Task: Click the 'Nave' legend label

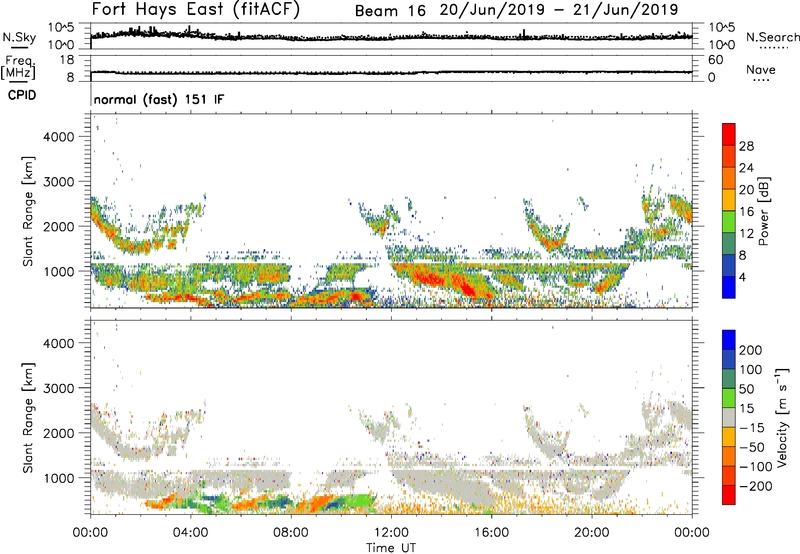Action: 760,69
